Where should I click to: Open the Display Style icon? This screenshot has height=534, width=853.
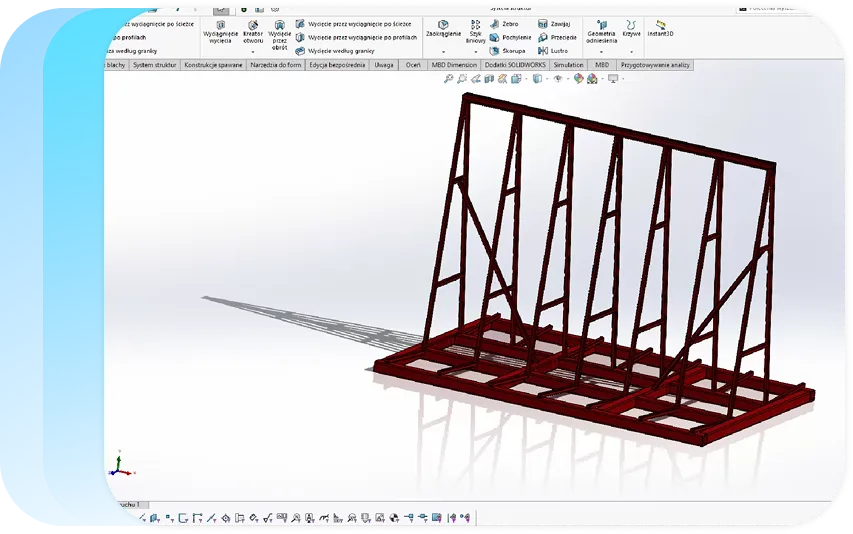coord(537,79)
